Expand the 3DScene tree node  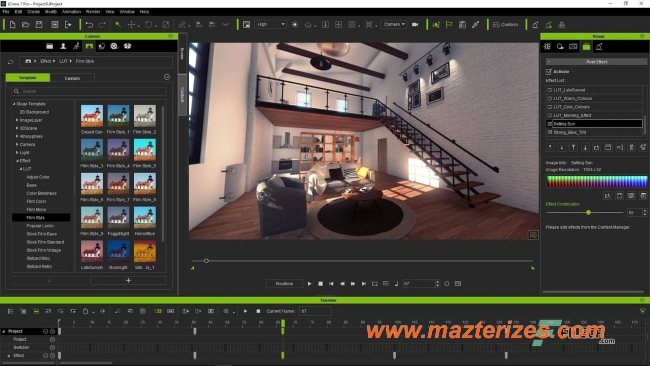(x=17, y=128)
